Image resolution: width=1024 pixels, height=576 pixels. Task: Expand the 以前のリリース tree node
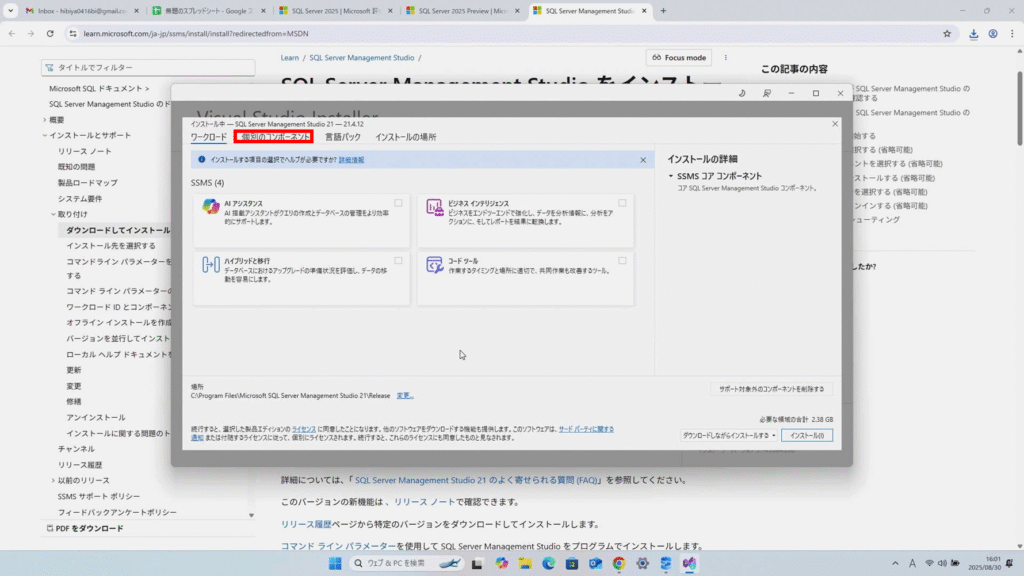point(53,481)
